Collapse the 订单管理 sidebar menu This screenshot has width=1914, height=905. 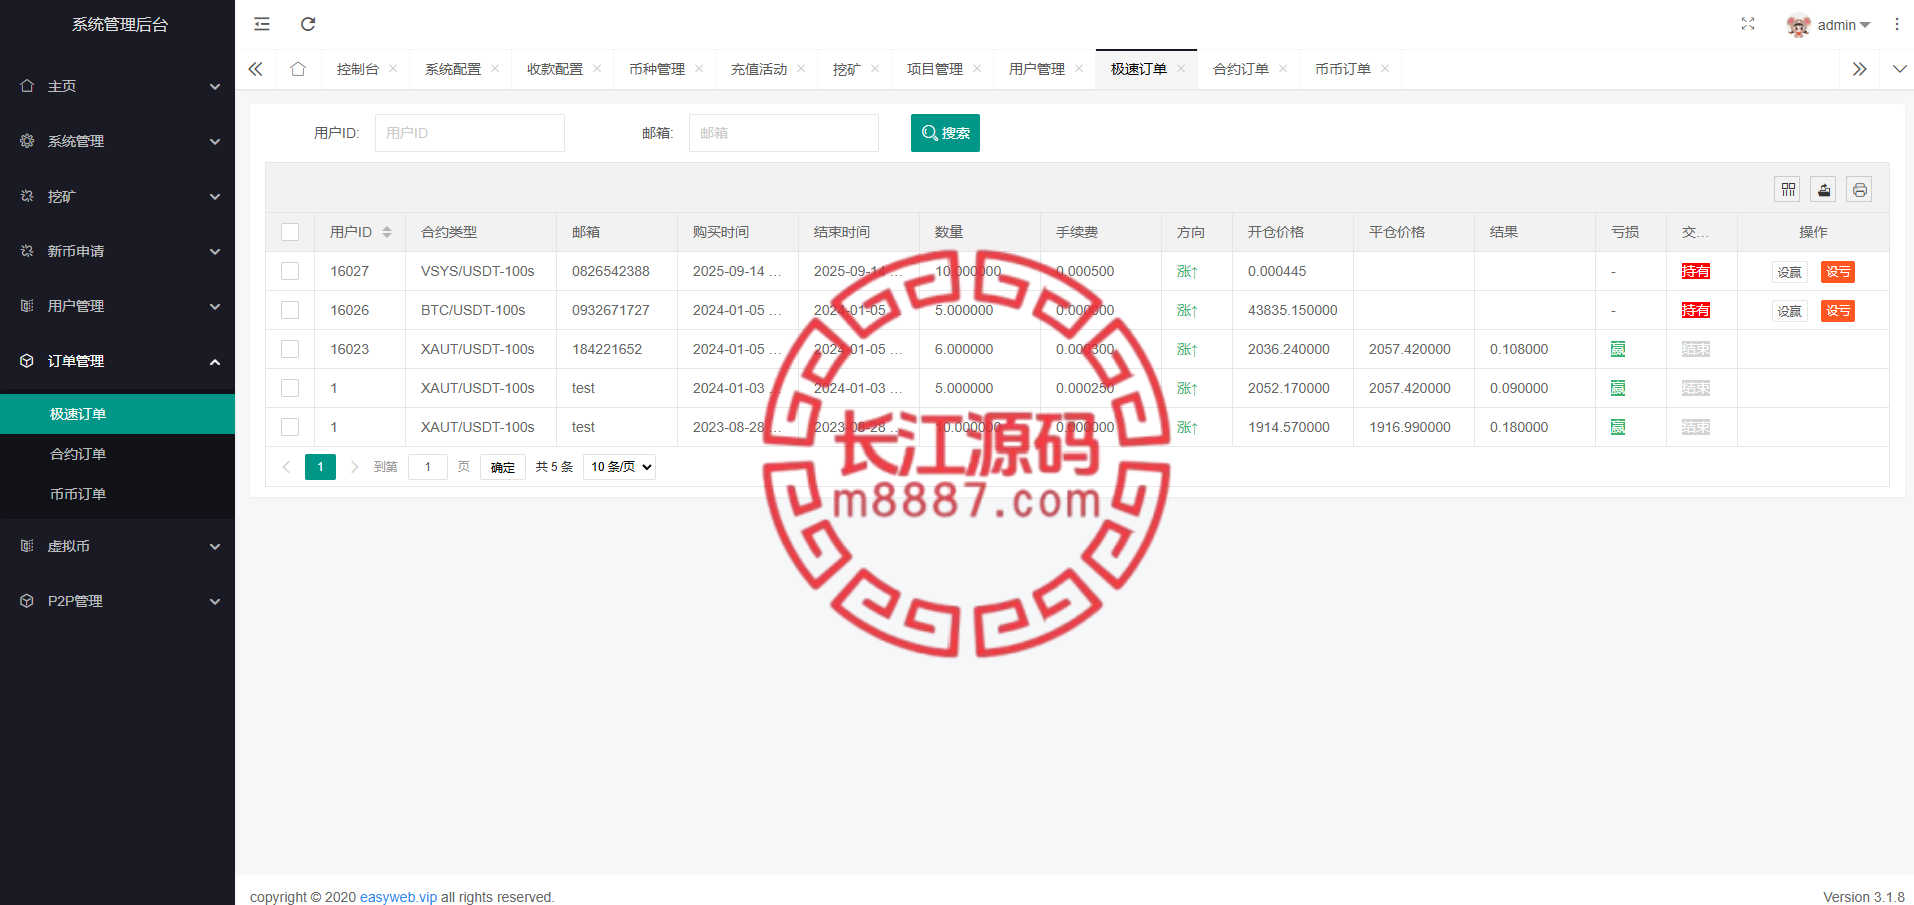coord(117,361)
